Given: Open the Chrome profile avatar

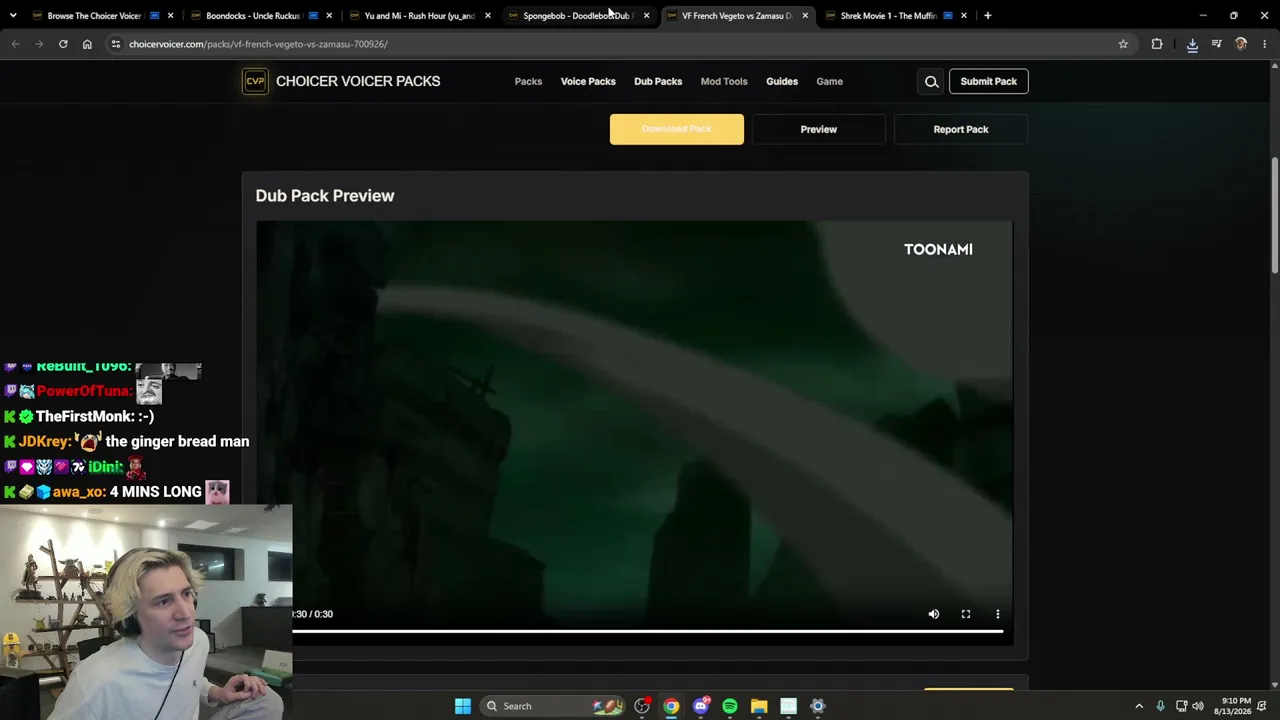Looking at the screenshot, I should coord(1241,44).
